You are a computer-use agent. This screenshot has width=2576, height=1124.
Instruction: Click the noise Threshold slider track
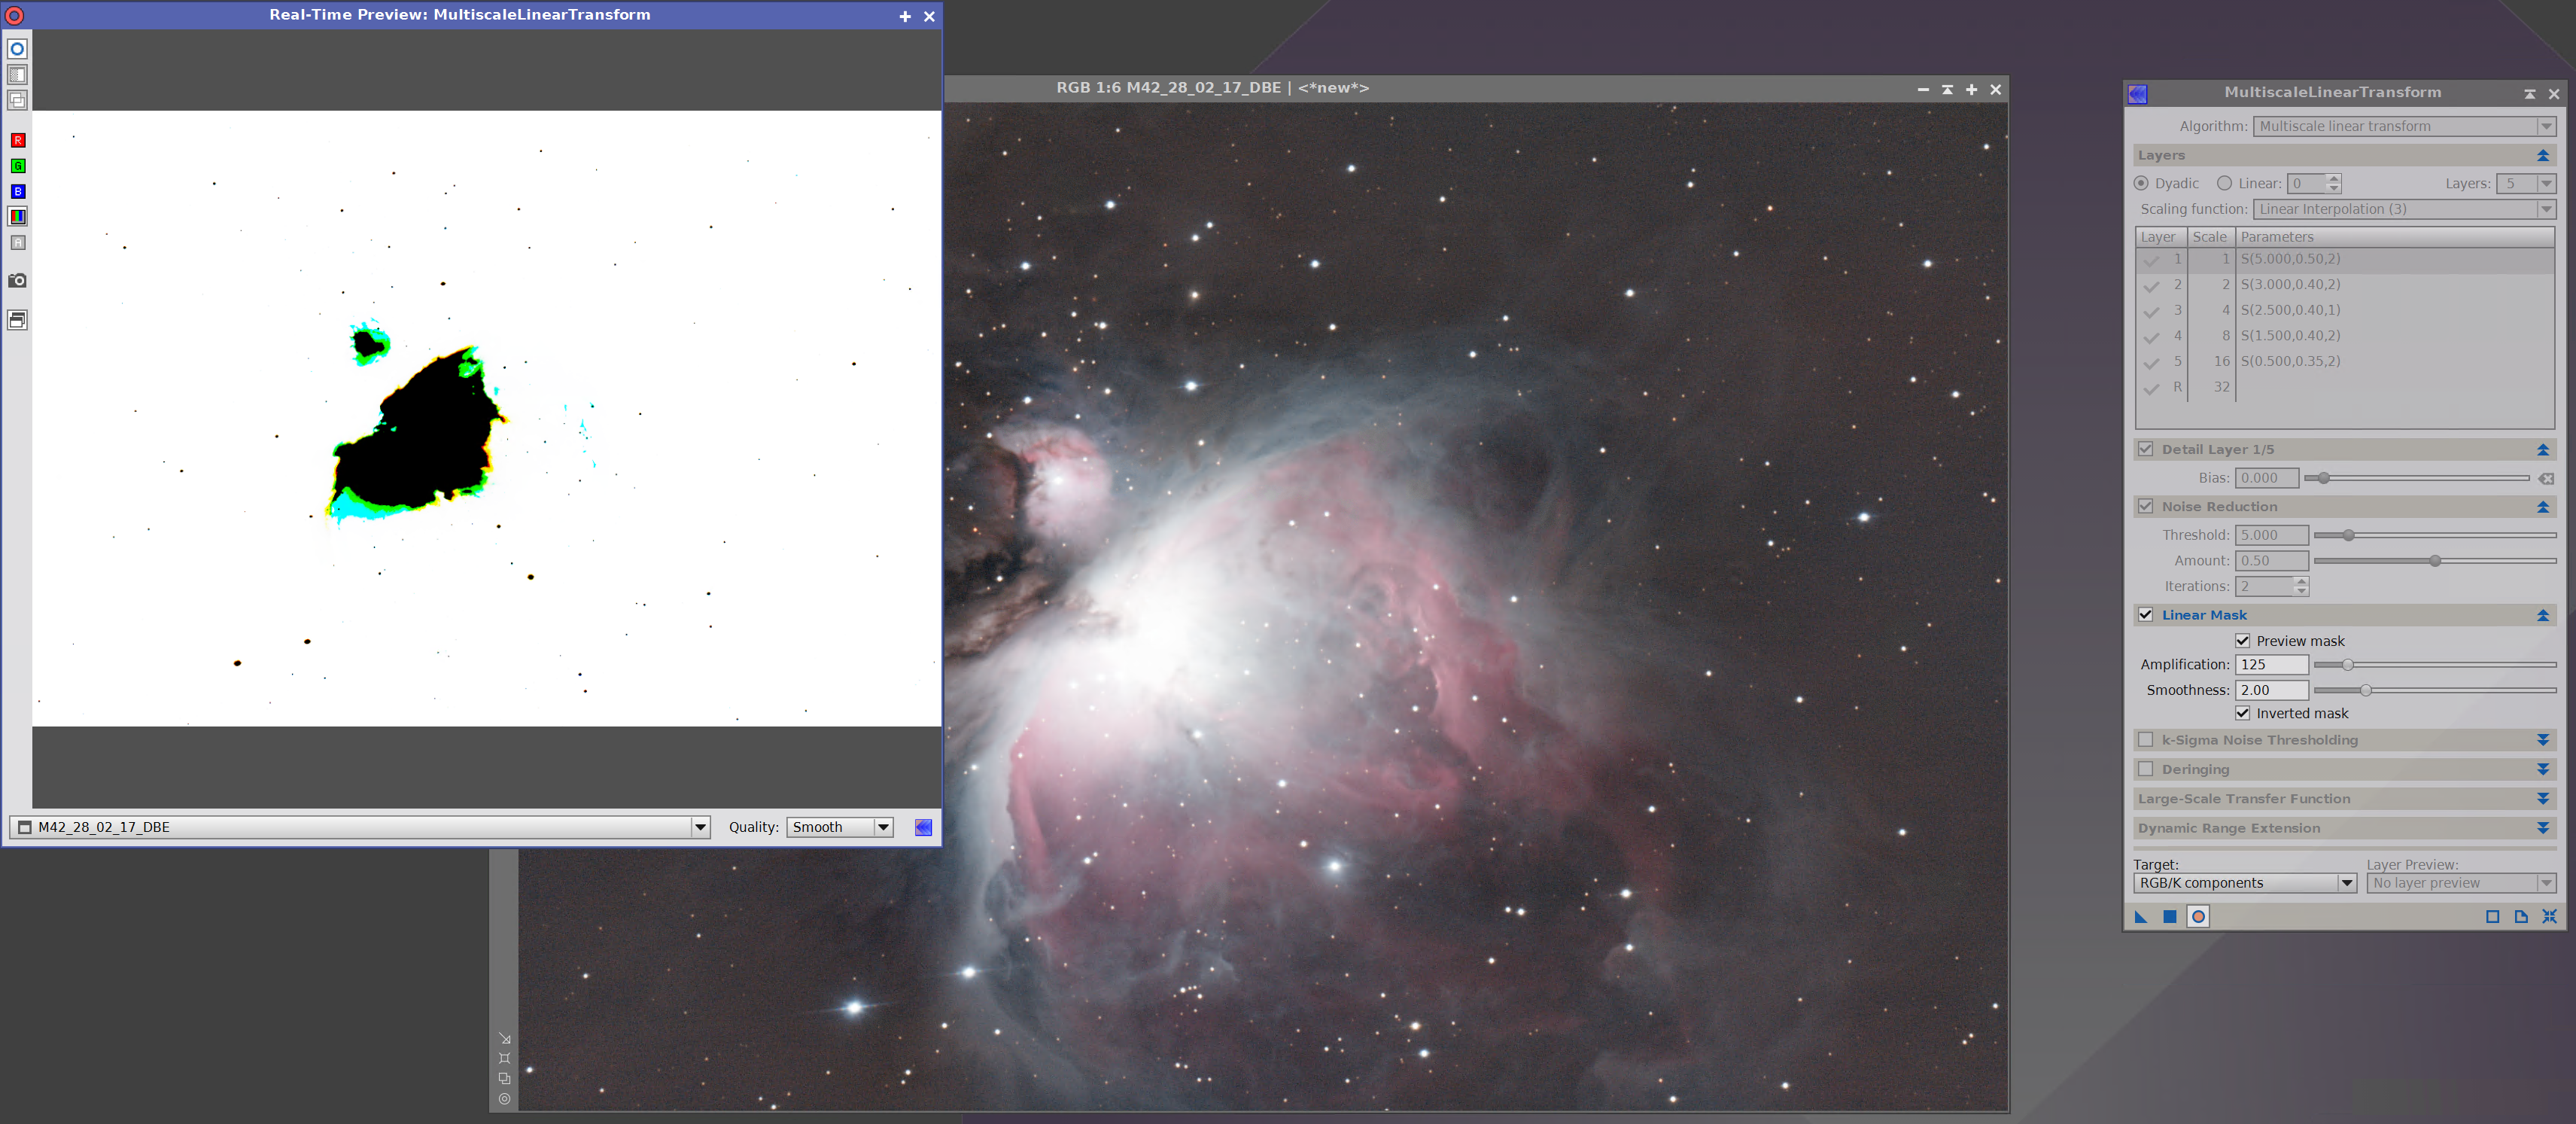pos(2435,536)
